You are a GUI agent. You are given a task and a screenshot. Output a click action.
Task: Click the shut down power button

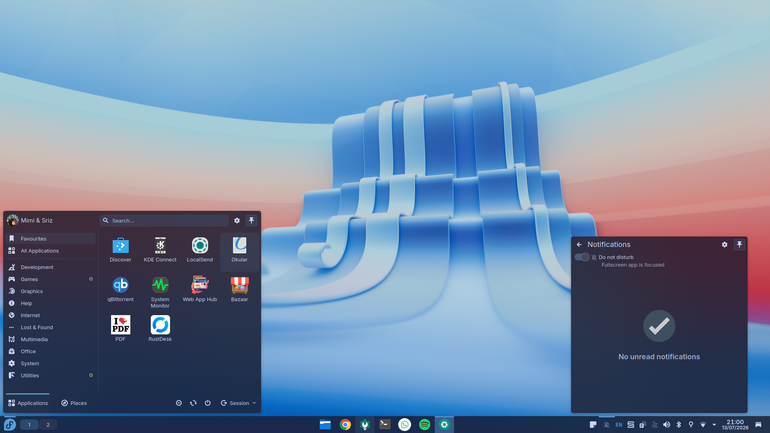click(x=208, y=403)
